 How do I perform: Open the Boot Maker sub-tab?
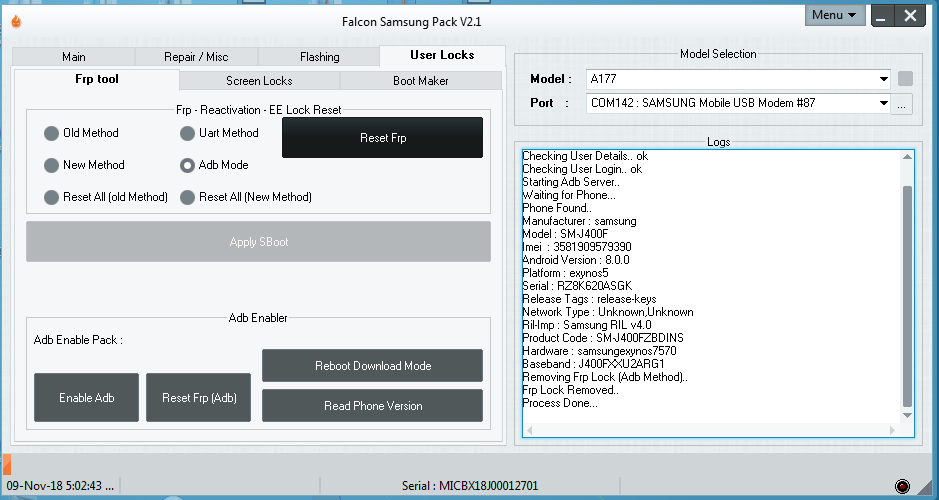click(x=420, y=81)
